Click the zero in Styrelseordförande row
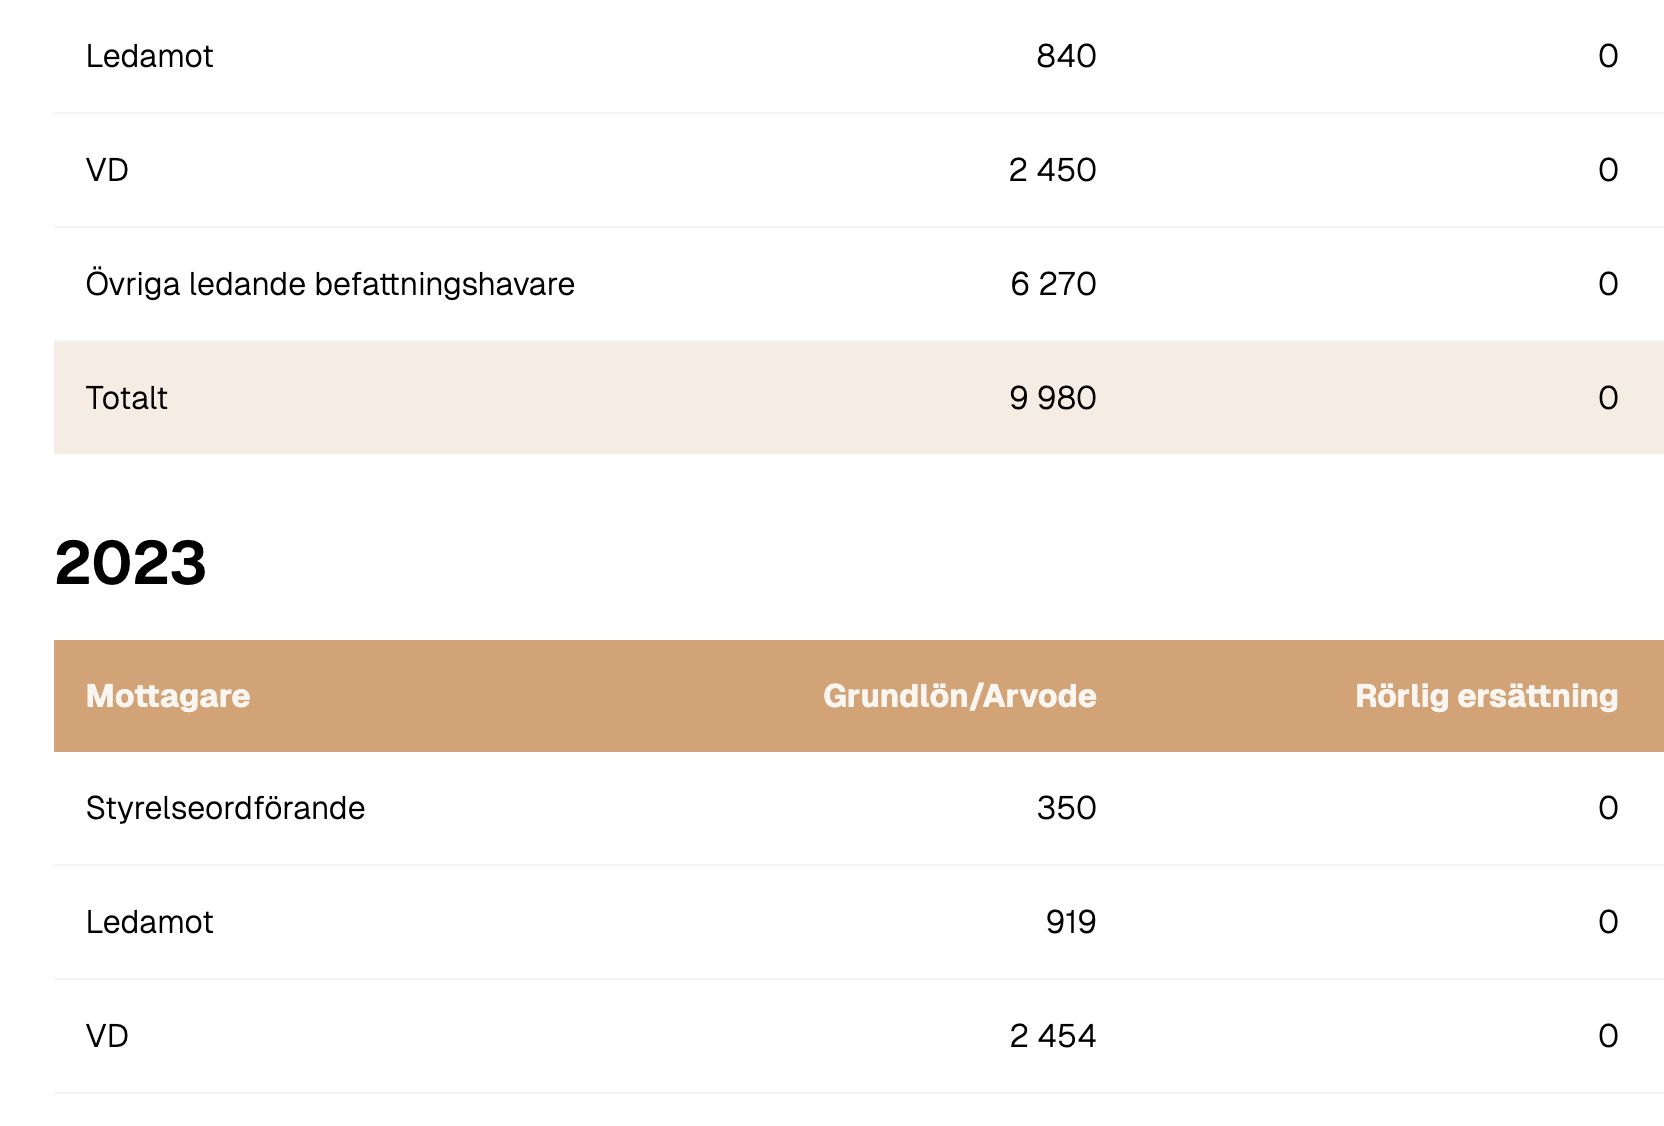Image resolution: width=1664 pixels, height=1126 pixels. click(1608, 808)
